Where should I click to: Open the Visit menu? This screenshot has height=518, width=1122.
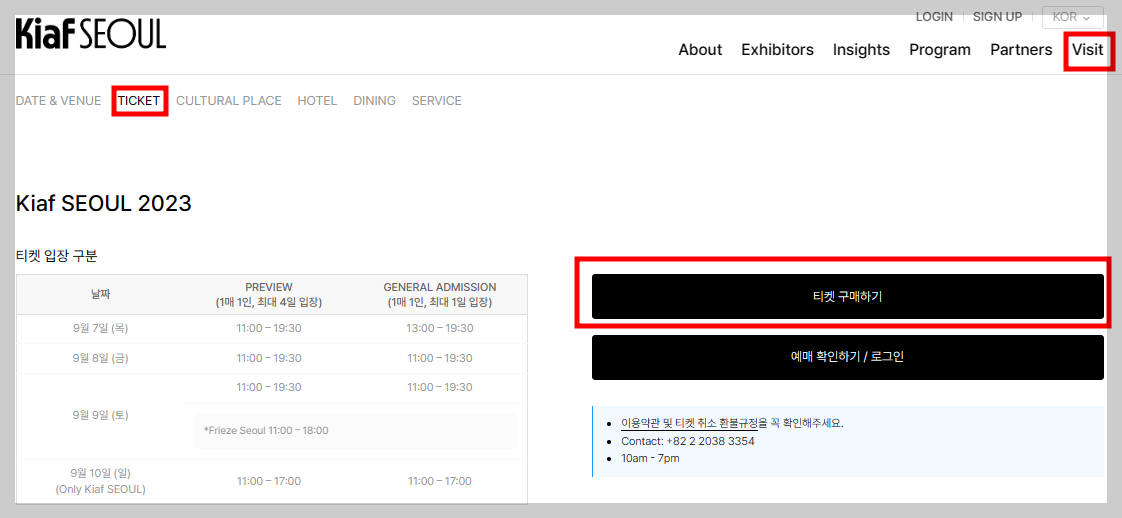1088,49
